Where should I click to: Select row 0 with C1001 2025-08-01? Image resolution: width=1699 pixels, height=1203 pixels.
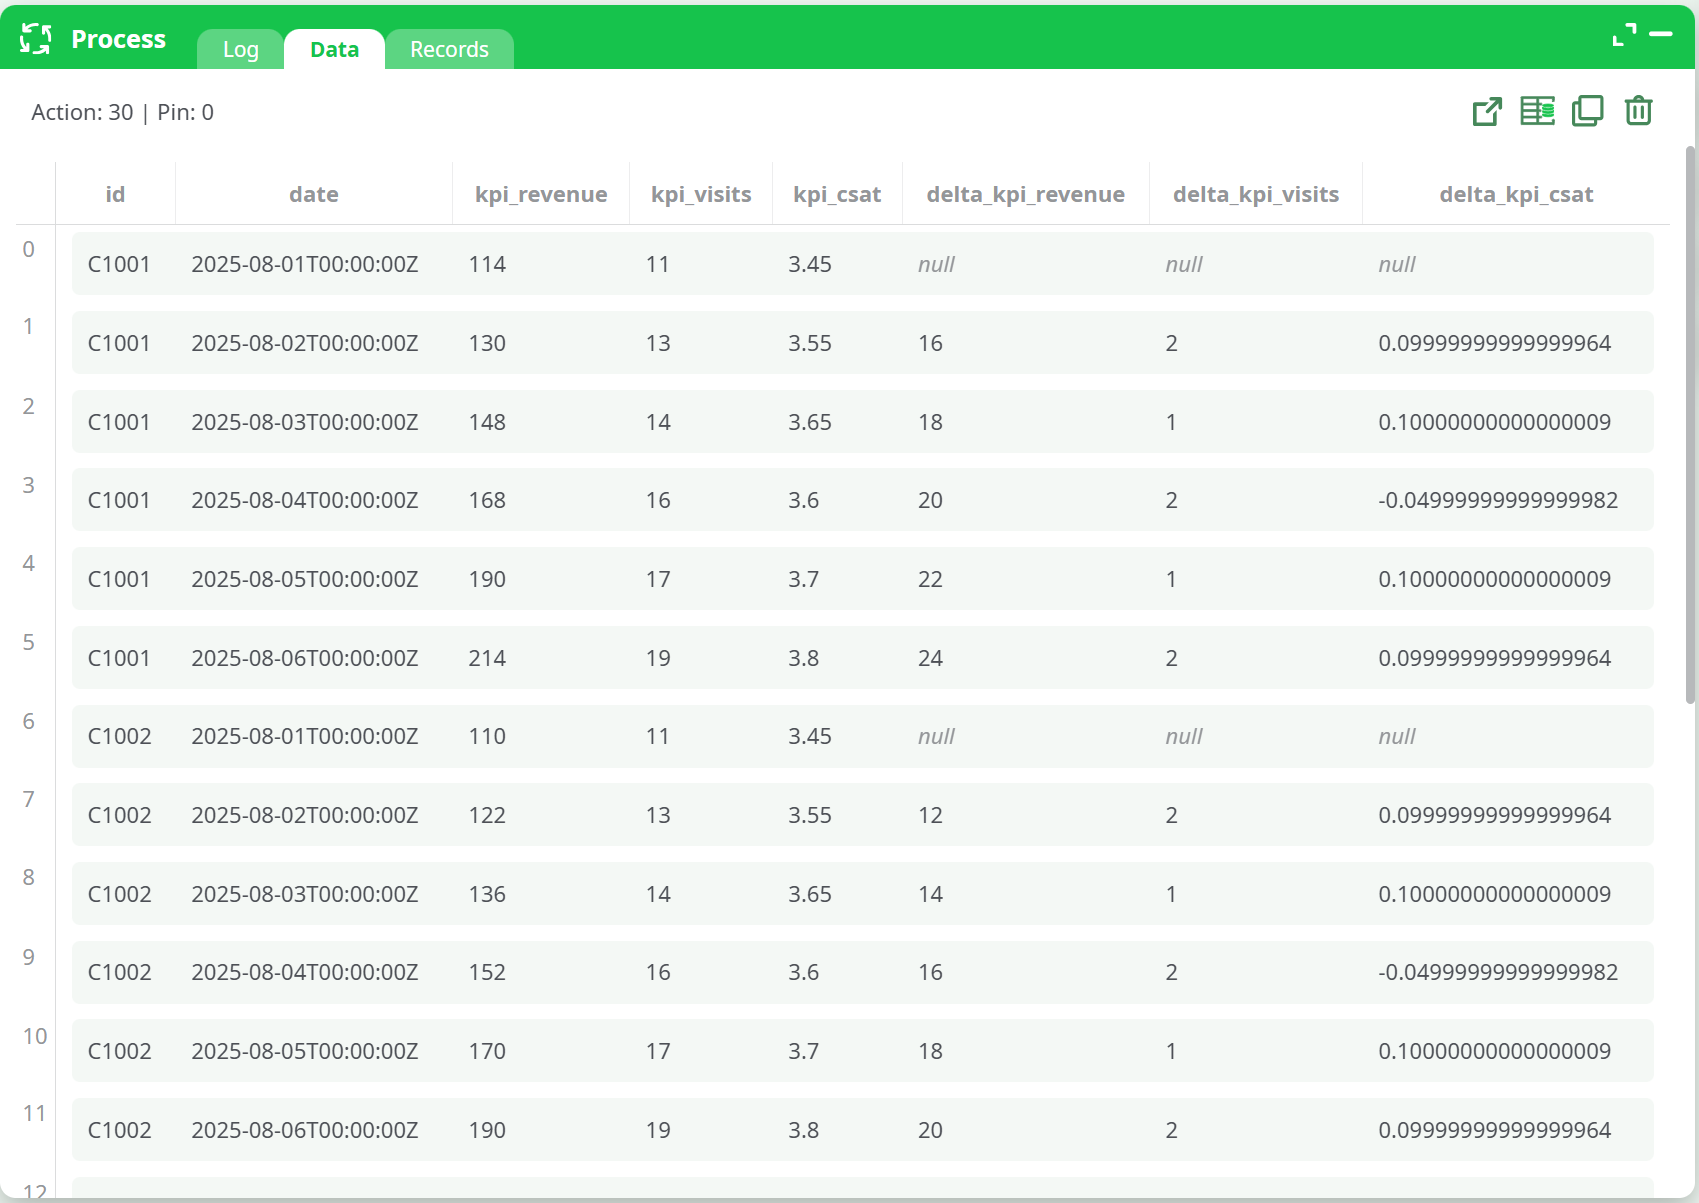(862, 264)
